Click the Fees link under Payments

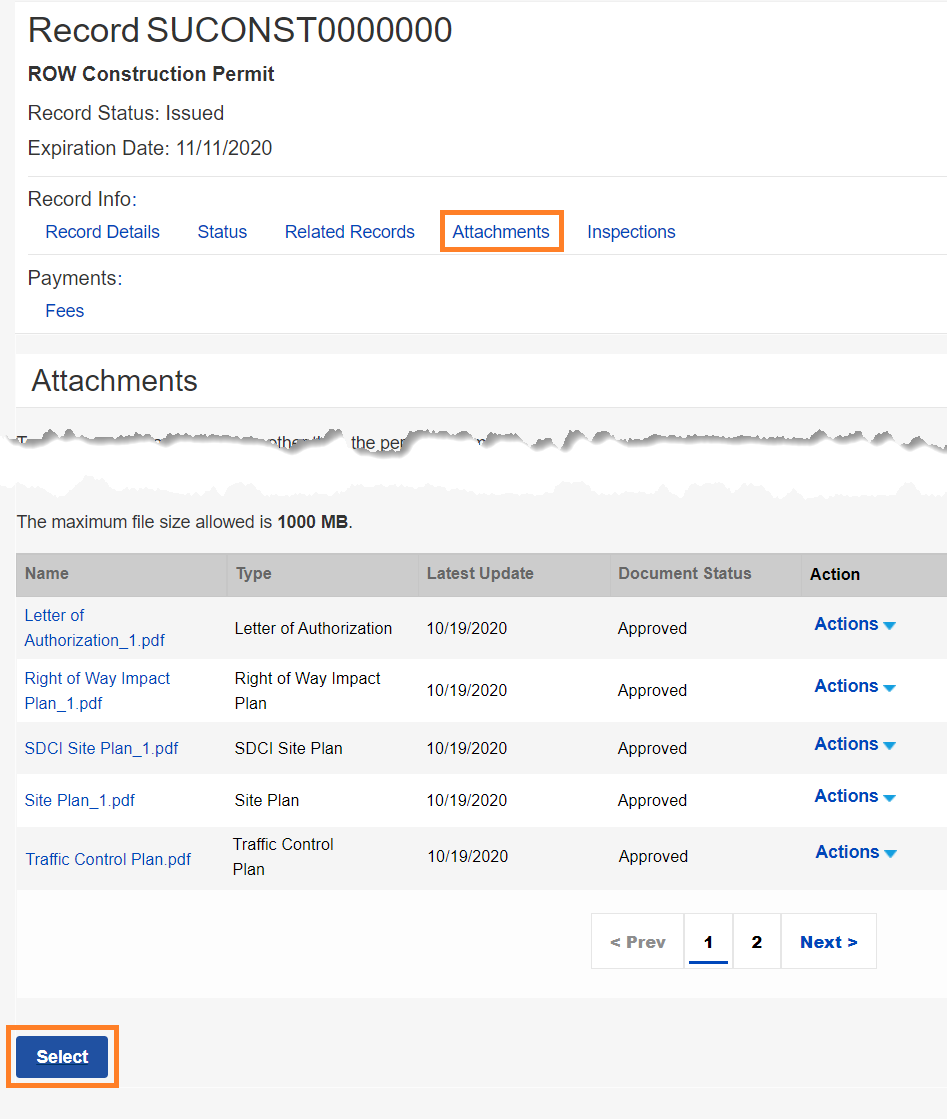point(65,311)
